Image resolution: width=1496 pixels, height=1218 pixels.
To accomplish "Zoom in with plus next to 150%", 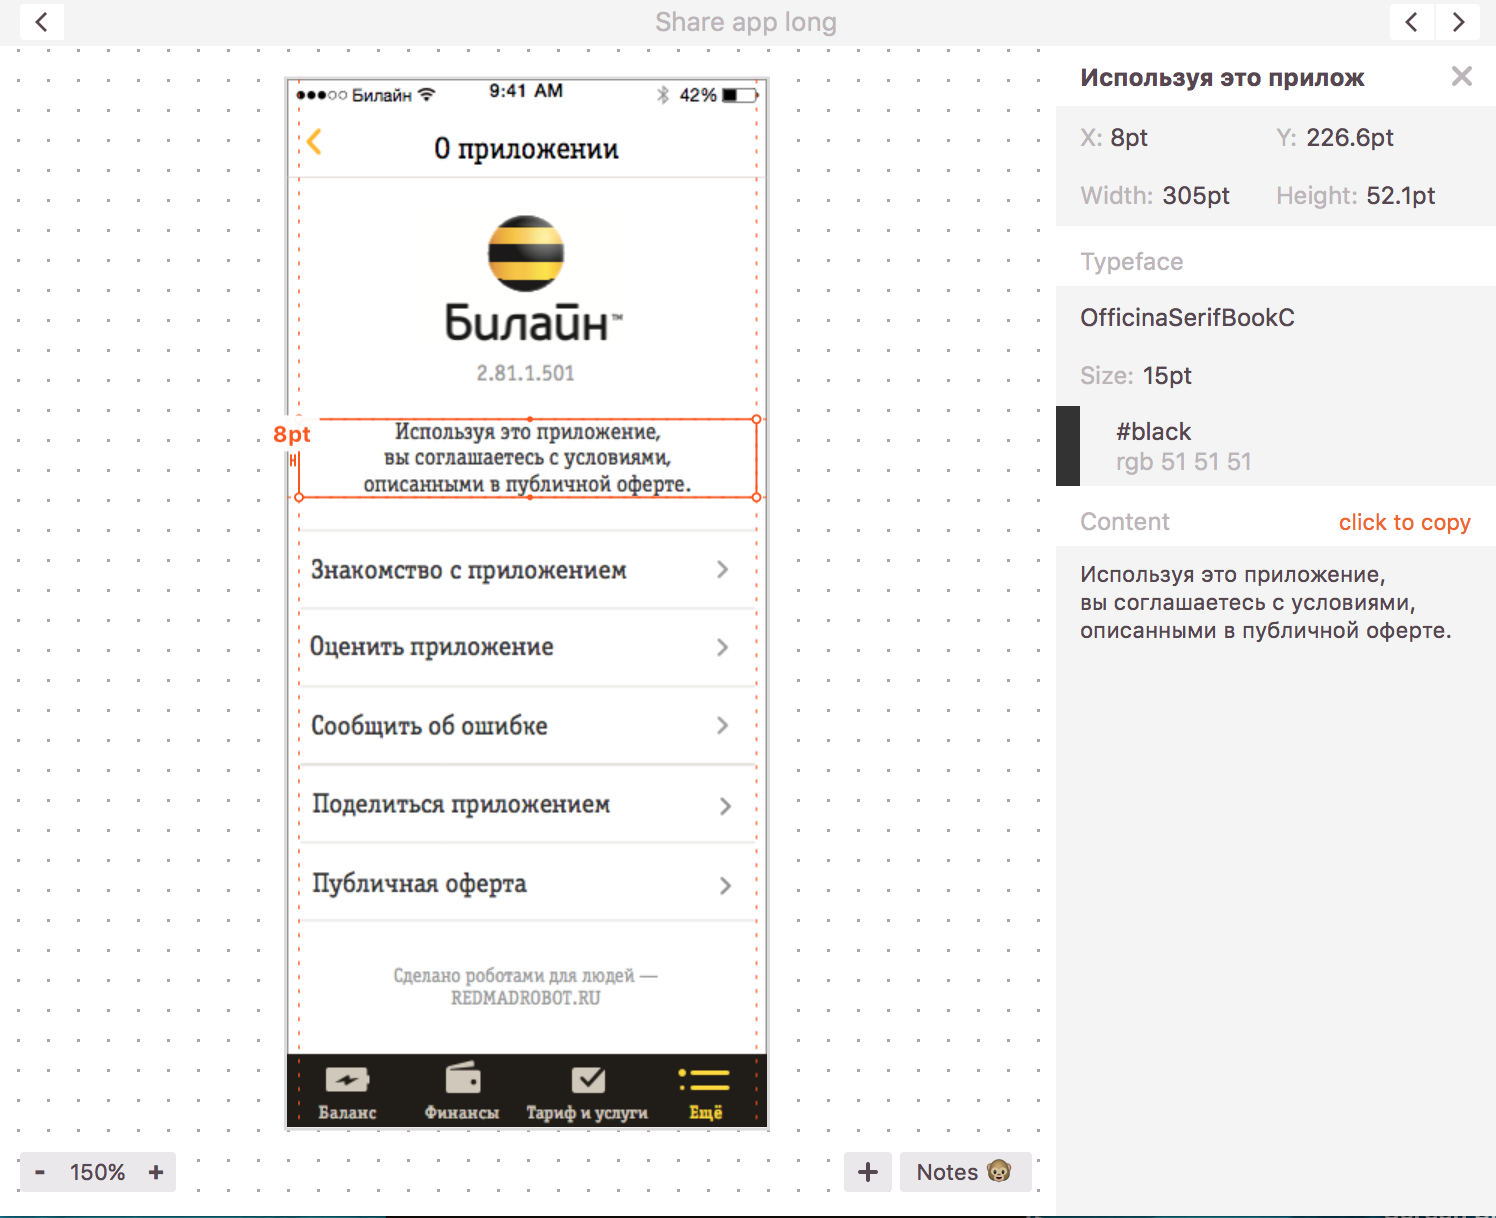I will coord(156,1172).
